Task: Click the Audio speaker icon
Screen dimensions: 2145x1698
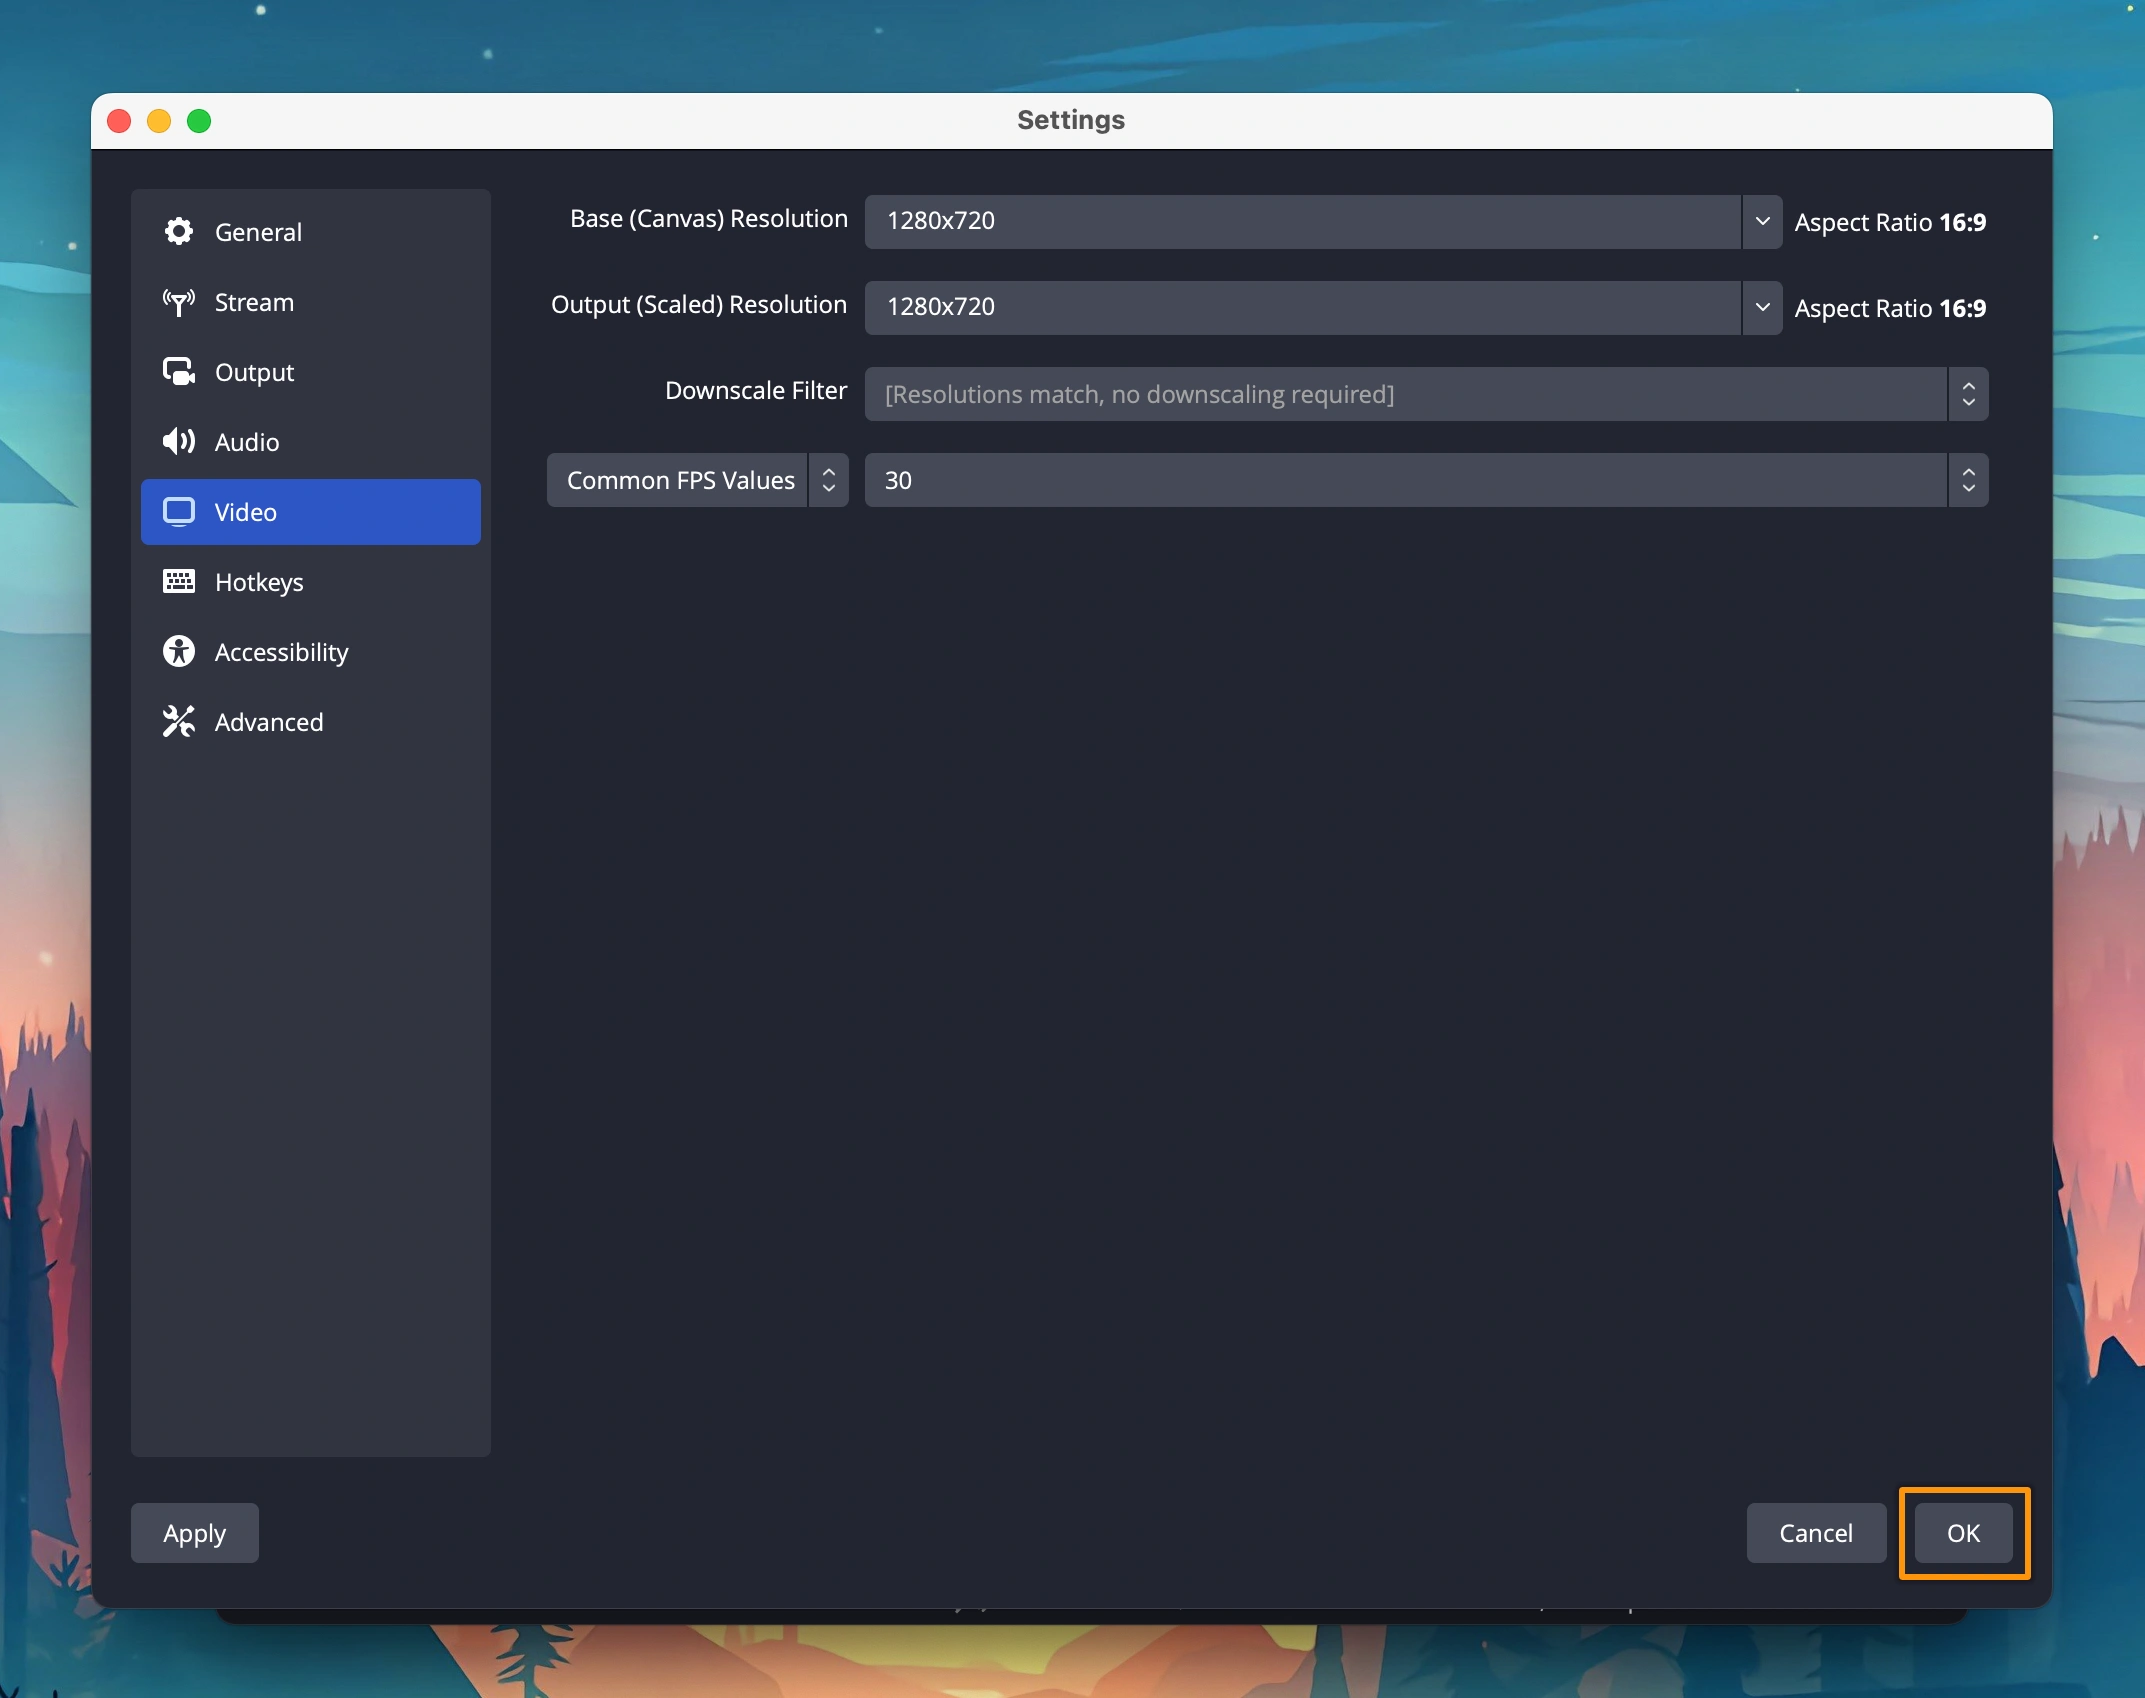Action: click(179, 442)
